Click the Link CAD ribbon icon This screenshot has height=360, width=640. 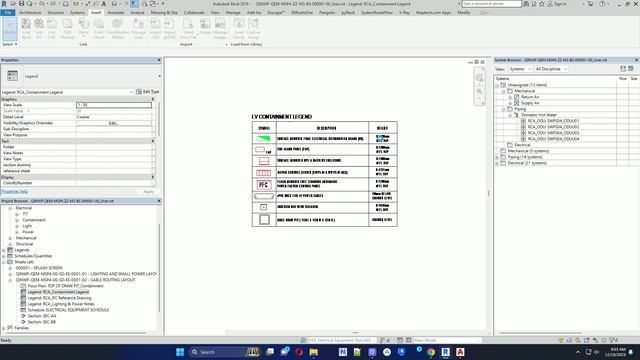pos(52,29)
